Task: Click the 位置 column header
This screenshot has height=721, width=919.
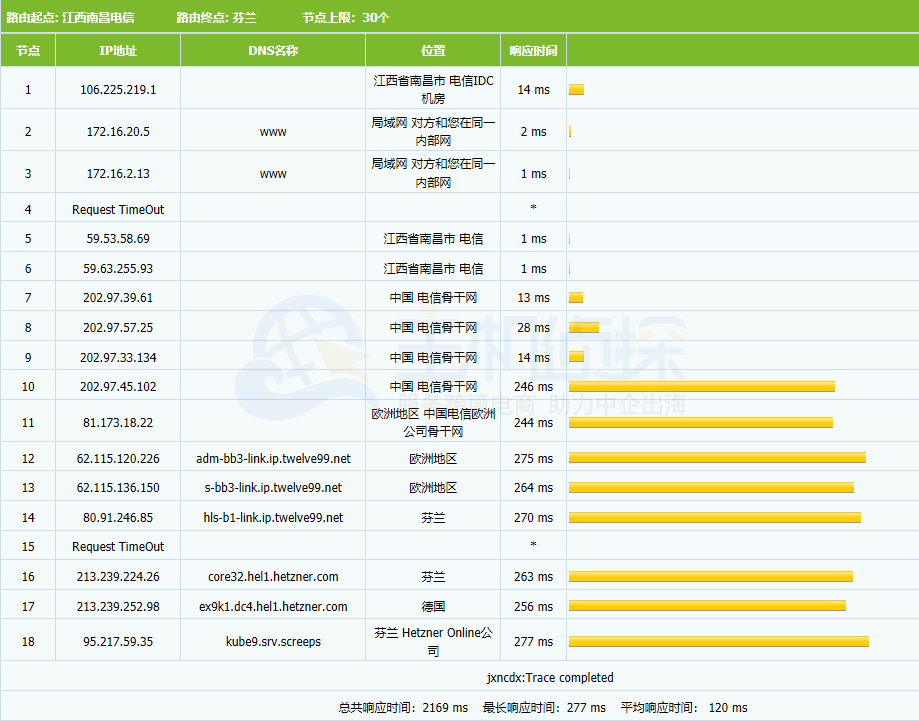Action: click(x=433, y=51)
